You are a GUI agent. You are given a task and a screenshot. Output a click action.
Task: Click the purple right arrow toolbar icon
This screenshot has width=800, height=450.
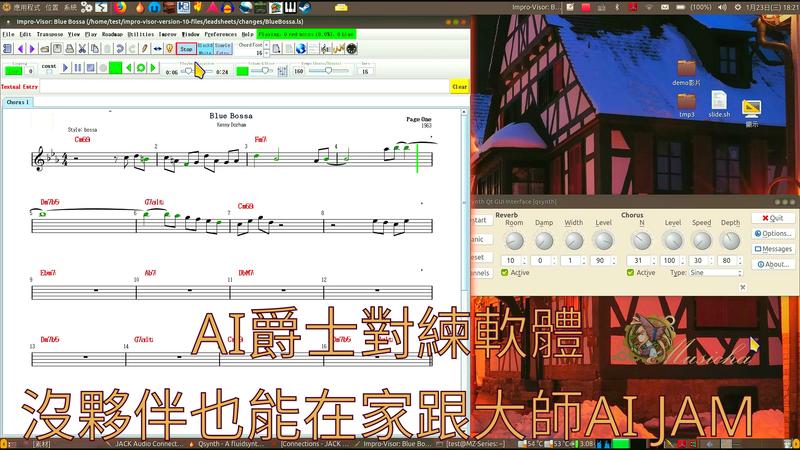[x=32, y=48]
